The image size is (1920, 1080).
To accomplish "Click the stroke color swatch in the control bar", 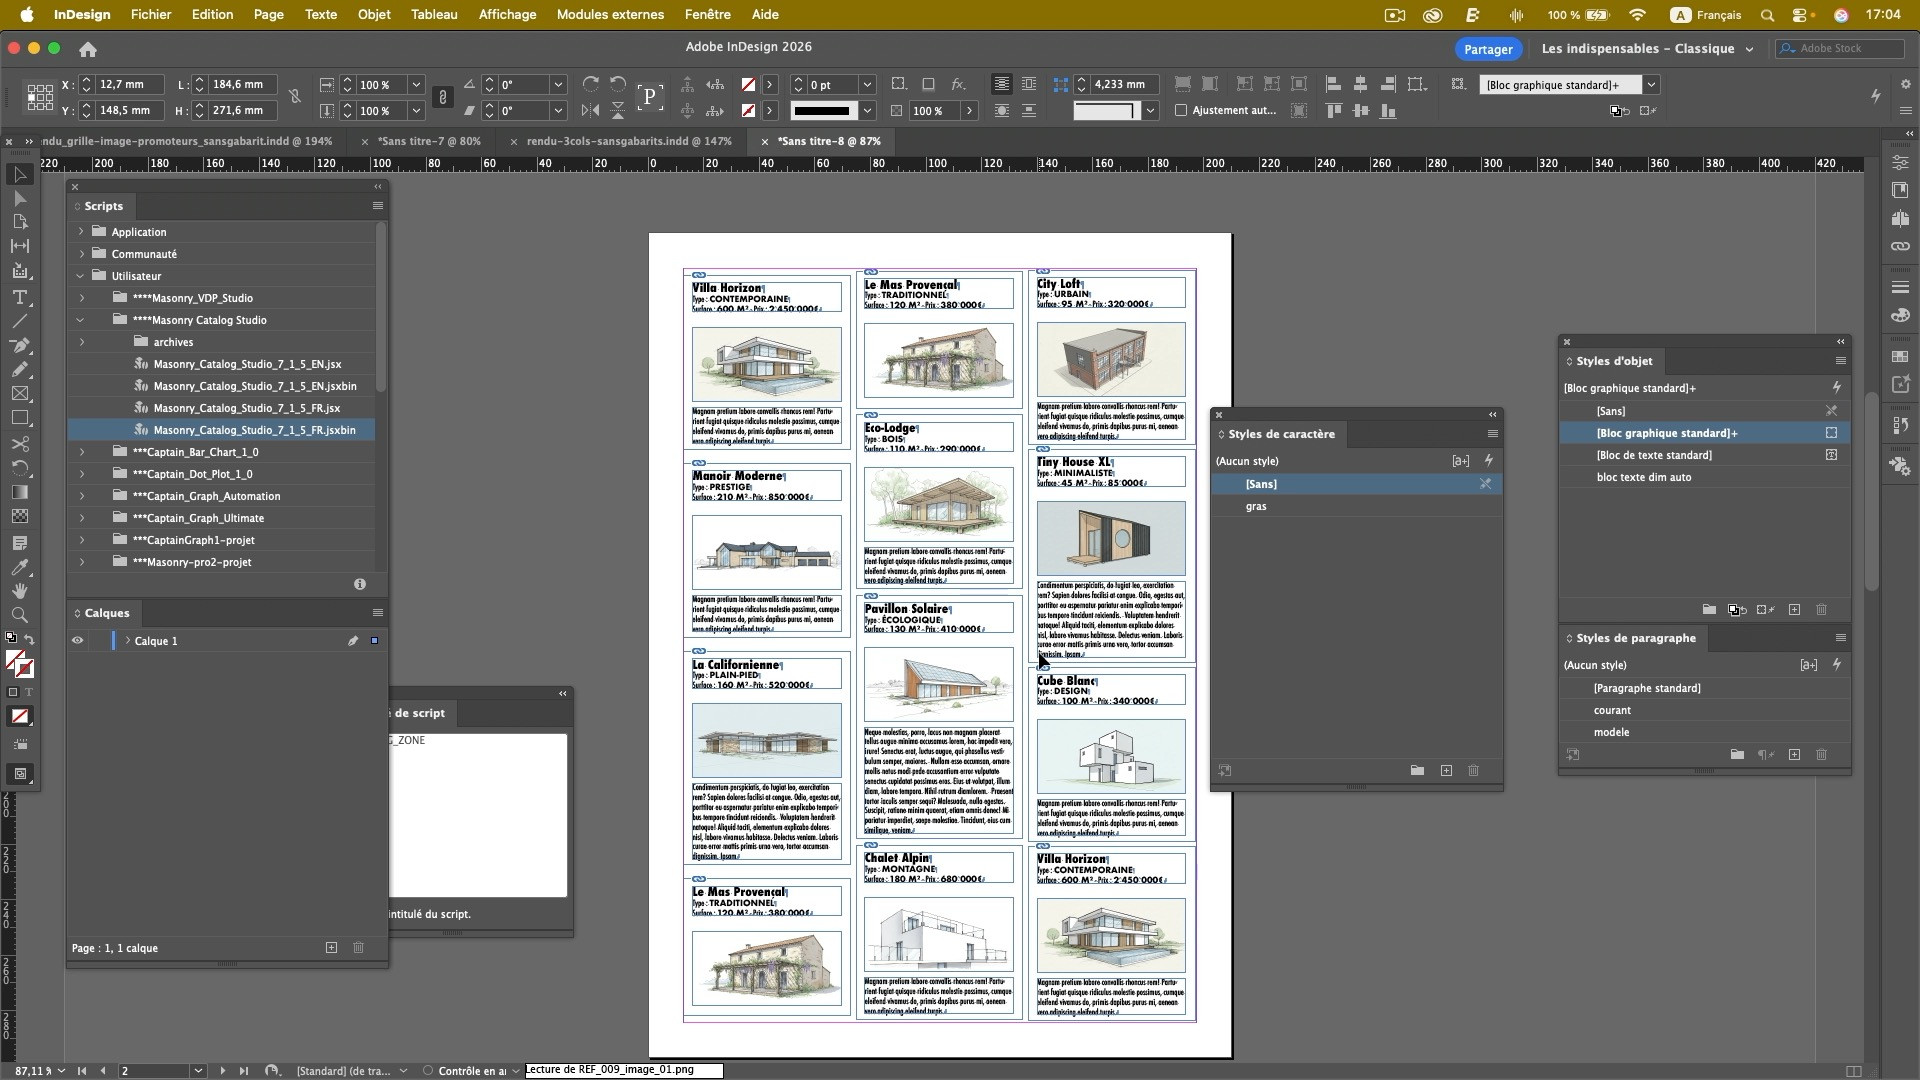I will [x=748, y=110].
